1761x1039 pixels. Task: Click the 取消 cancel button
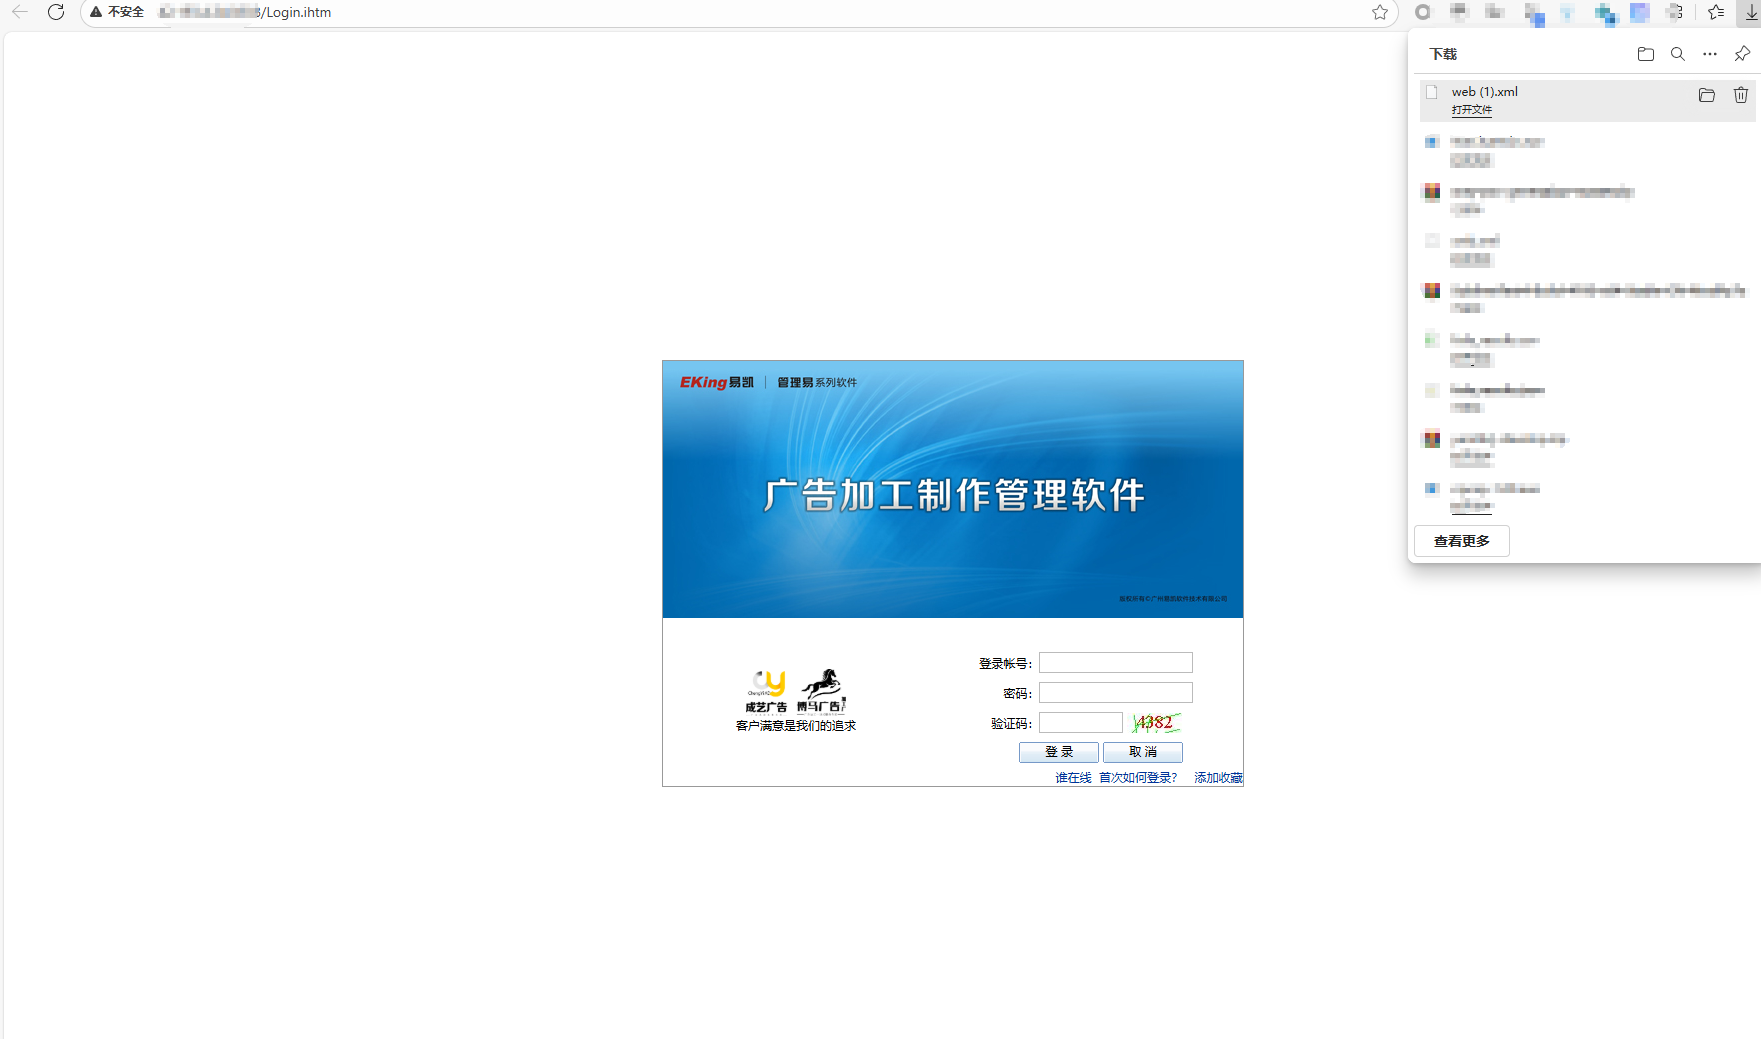tap(1142, 752)
